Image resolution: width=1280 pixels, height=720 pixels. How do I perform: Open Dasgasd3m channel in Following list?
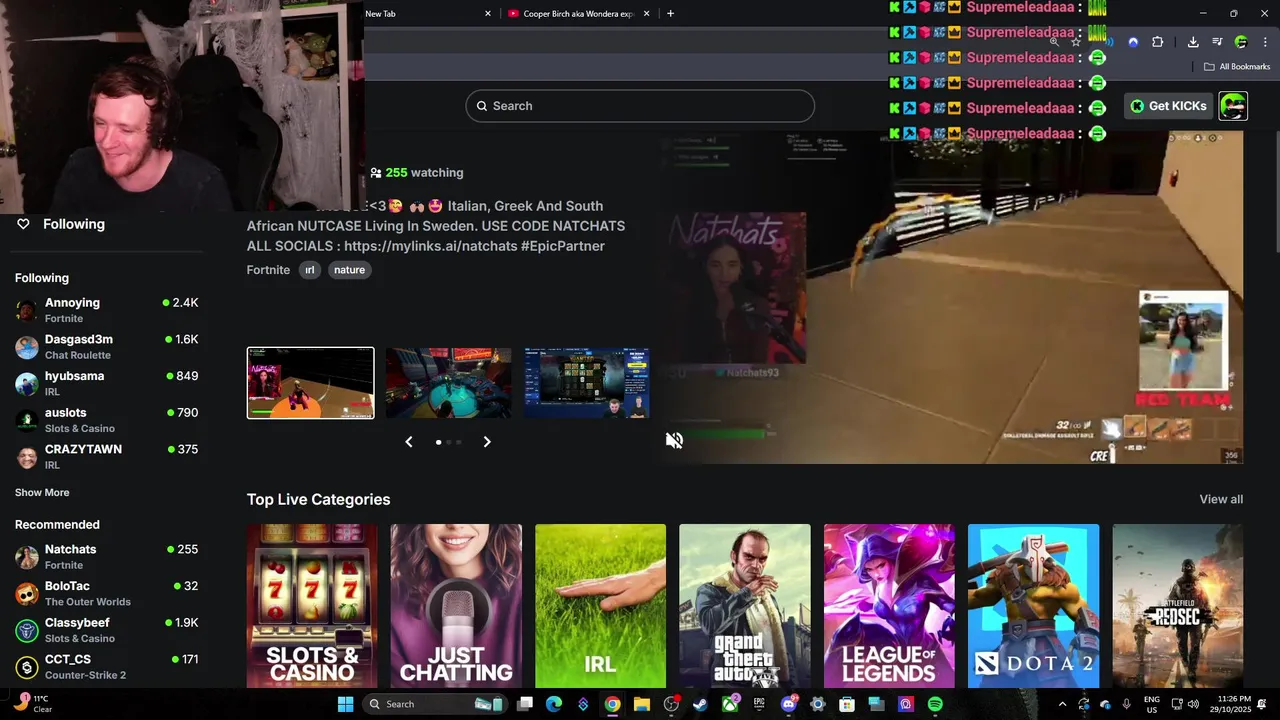(x=106, y=347)
